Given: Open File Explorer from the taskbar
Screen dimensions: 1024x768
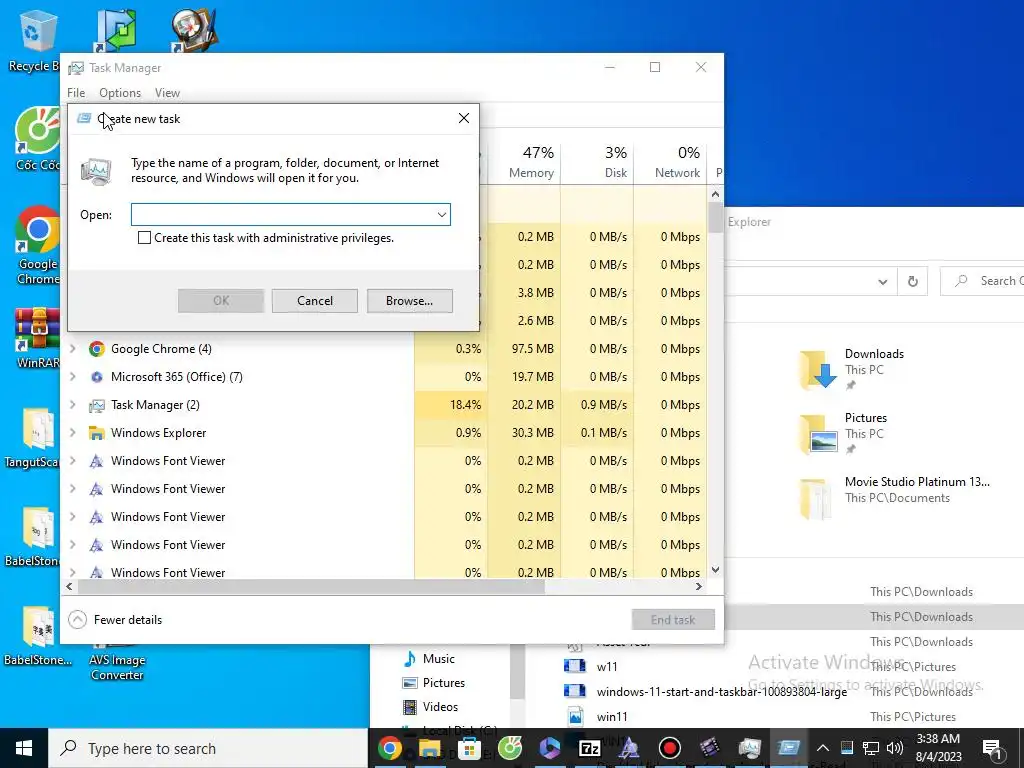Looking at the screenshot, I should click(x=429, y=748).
